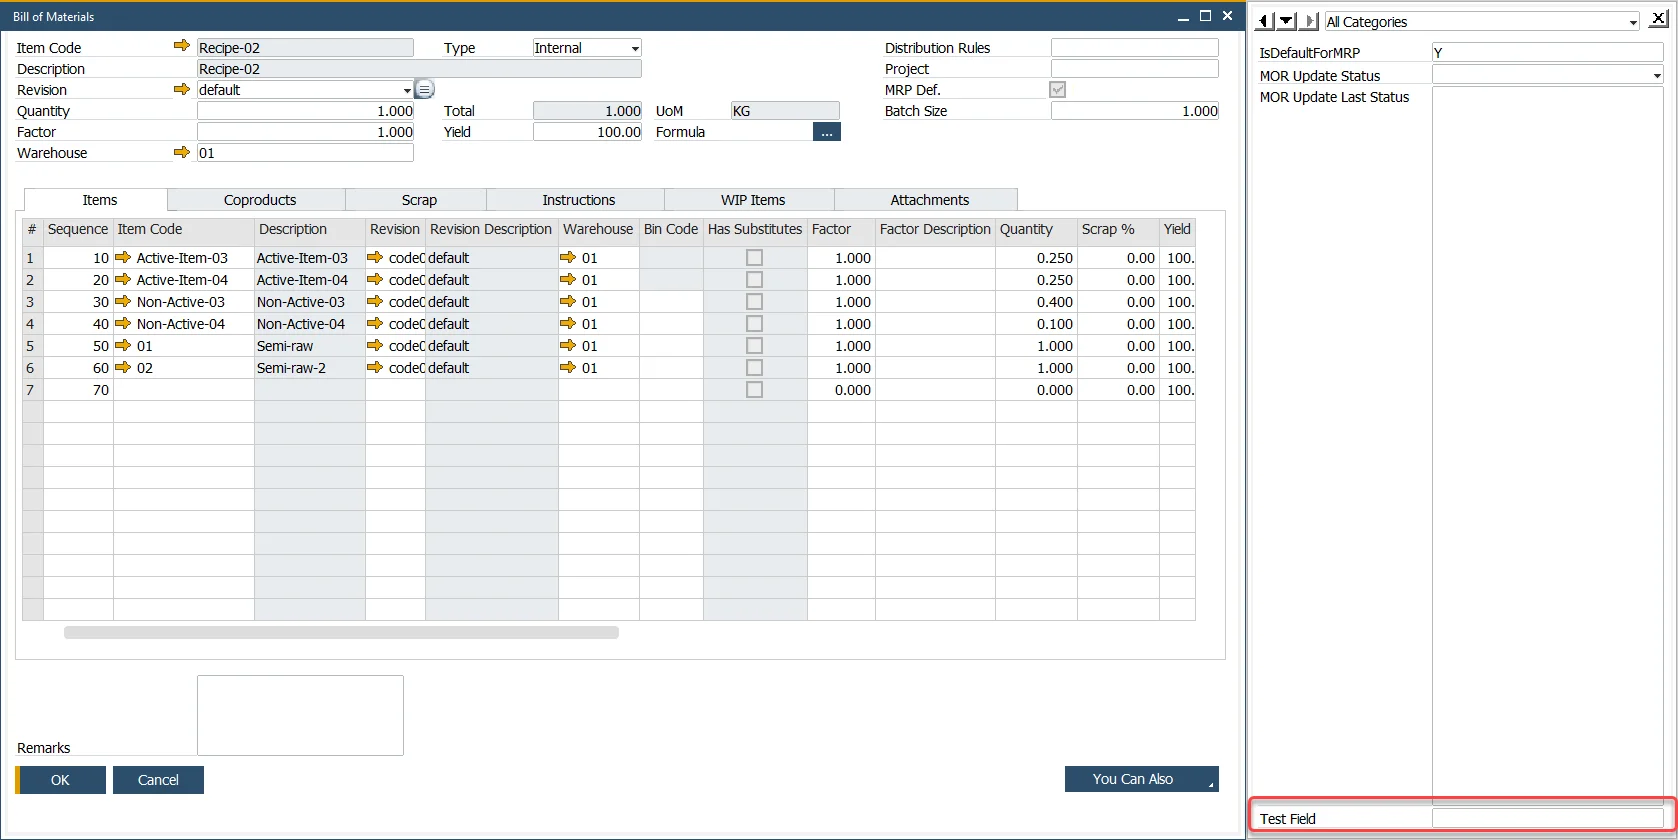
Task: Click the Warehouse link arrow in header
Action: (181, 152)
